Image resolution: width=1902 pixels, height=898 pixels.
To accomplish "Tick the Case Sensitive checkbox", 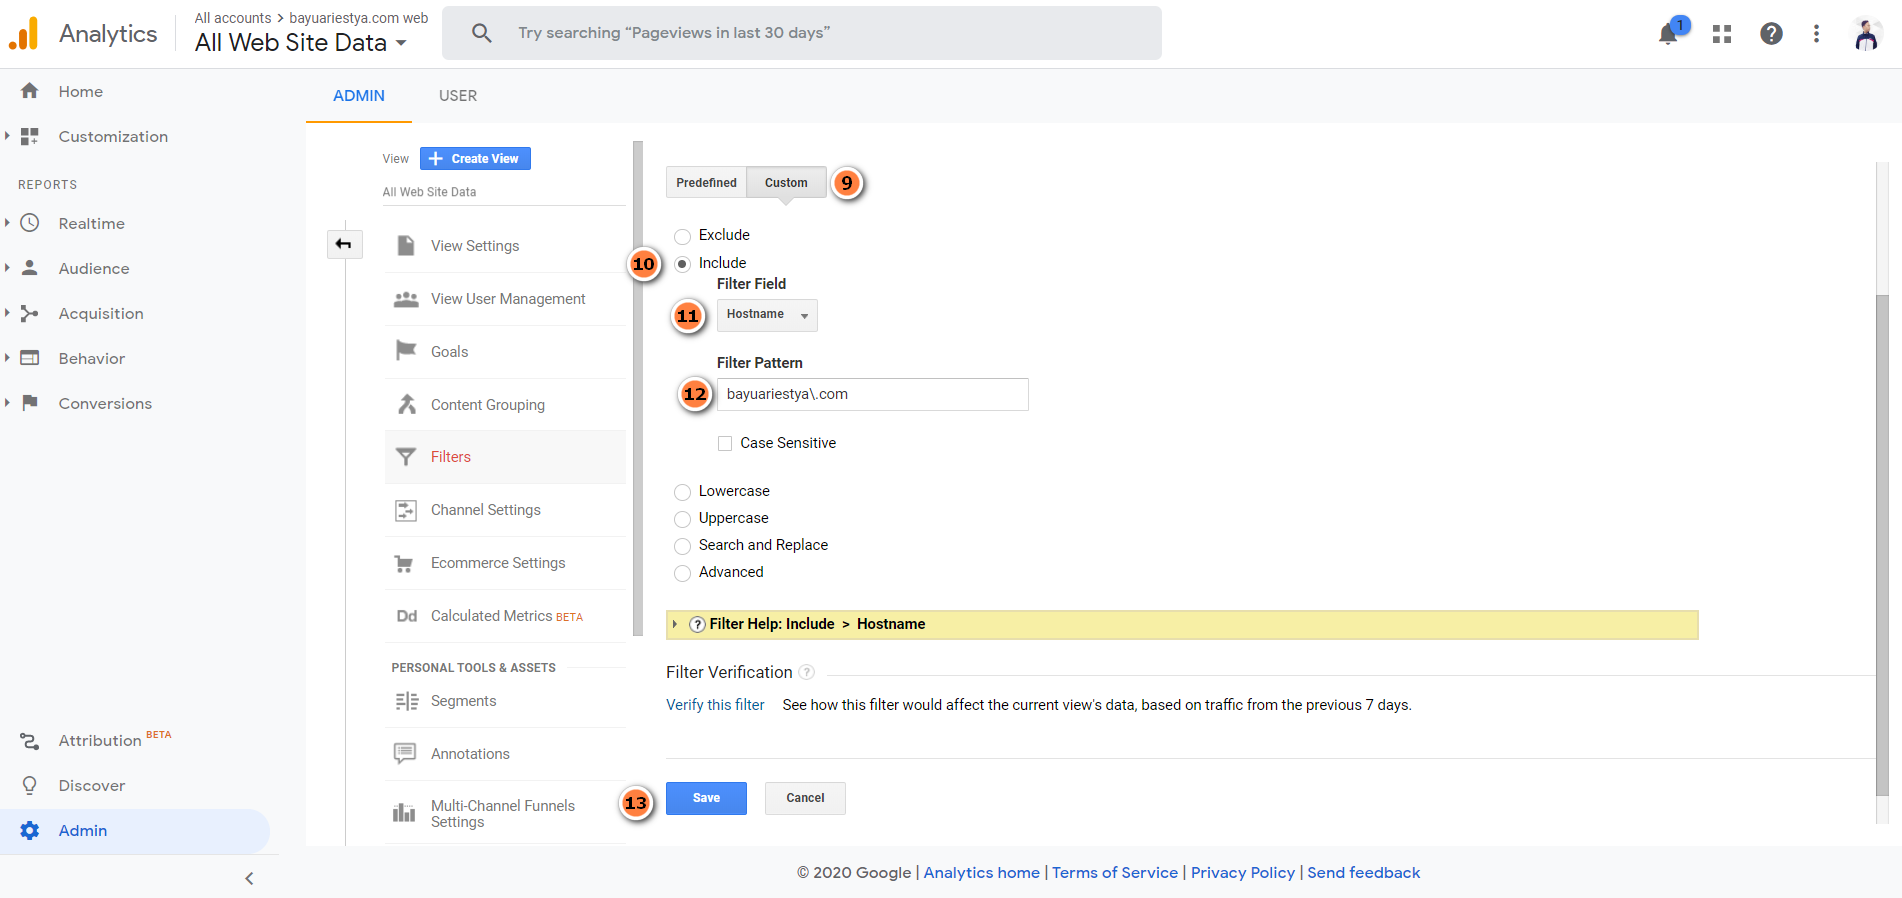I will pyautogui.click(x=725, y=443).
